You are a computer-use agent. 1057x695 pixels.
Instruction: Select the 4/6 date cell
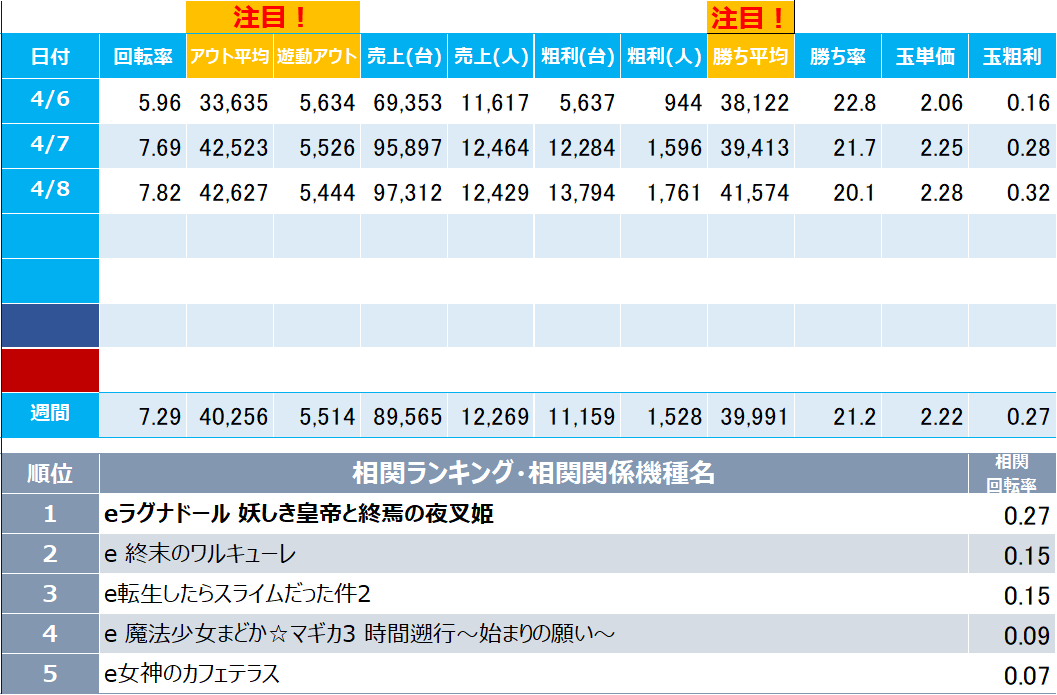coord(50,101)
